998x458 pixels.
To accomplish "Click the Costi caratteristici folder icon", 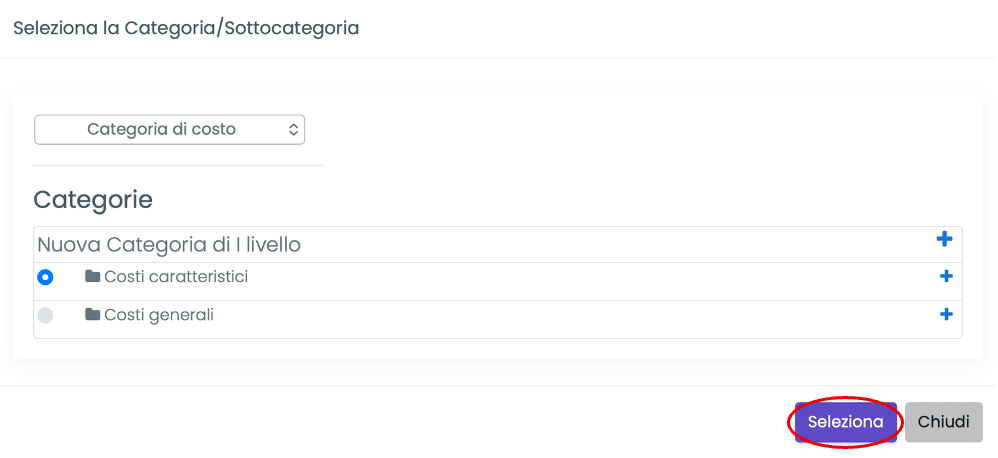I will 93,277.
